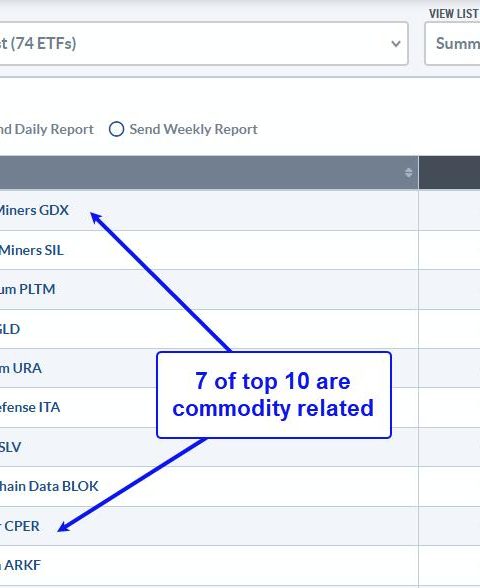Click the Send Daily Report label
Image resolution: width=480 pixels, height=588 pixels.
(x=46, y=129)
